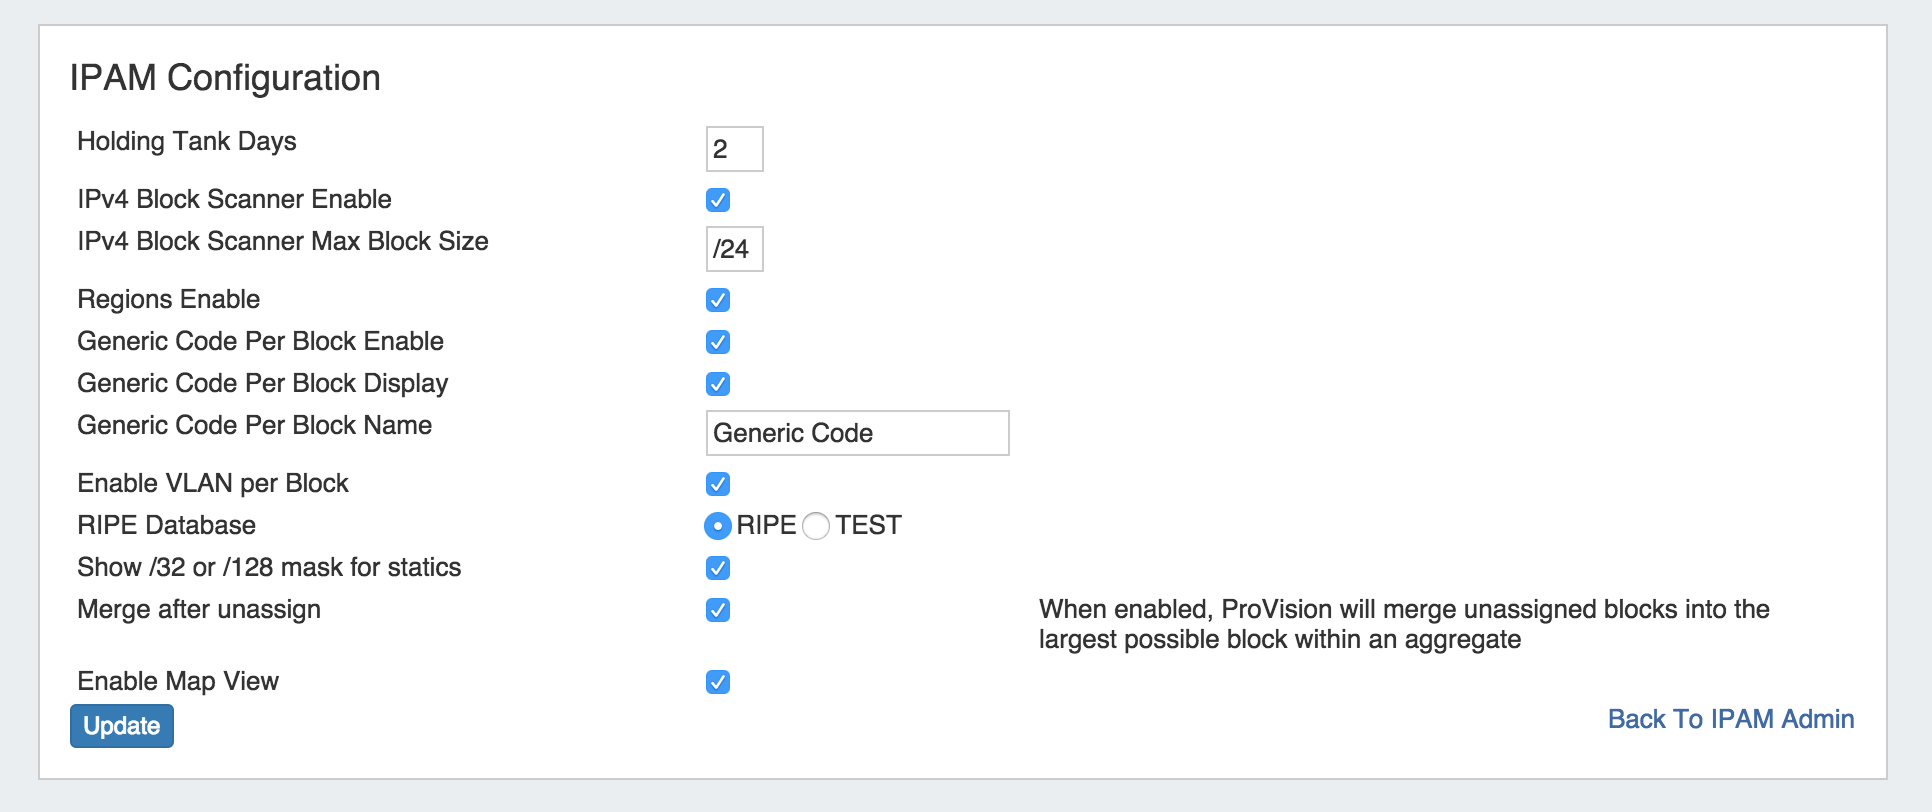Click the Merge after unassign description text
Image resolution: width=1932 pixels, height=812 pixels.
tap(1403, 624)
